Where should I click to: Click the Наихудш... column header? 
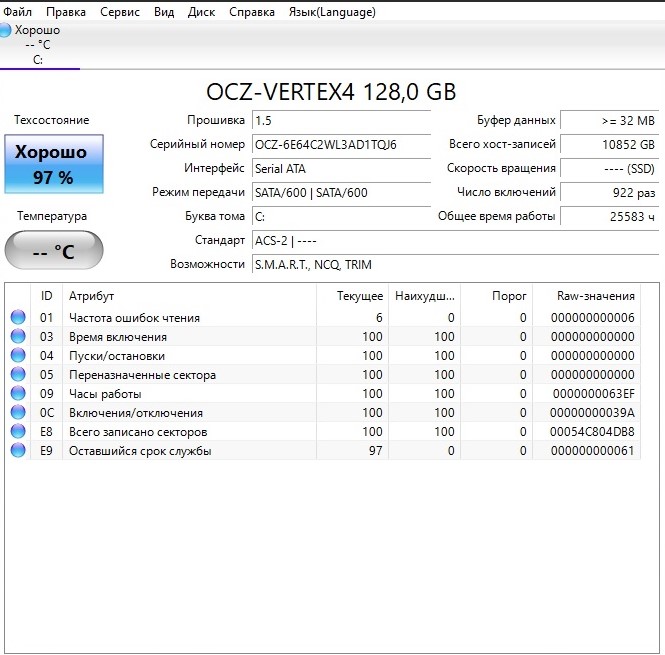coord(424,296)
